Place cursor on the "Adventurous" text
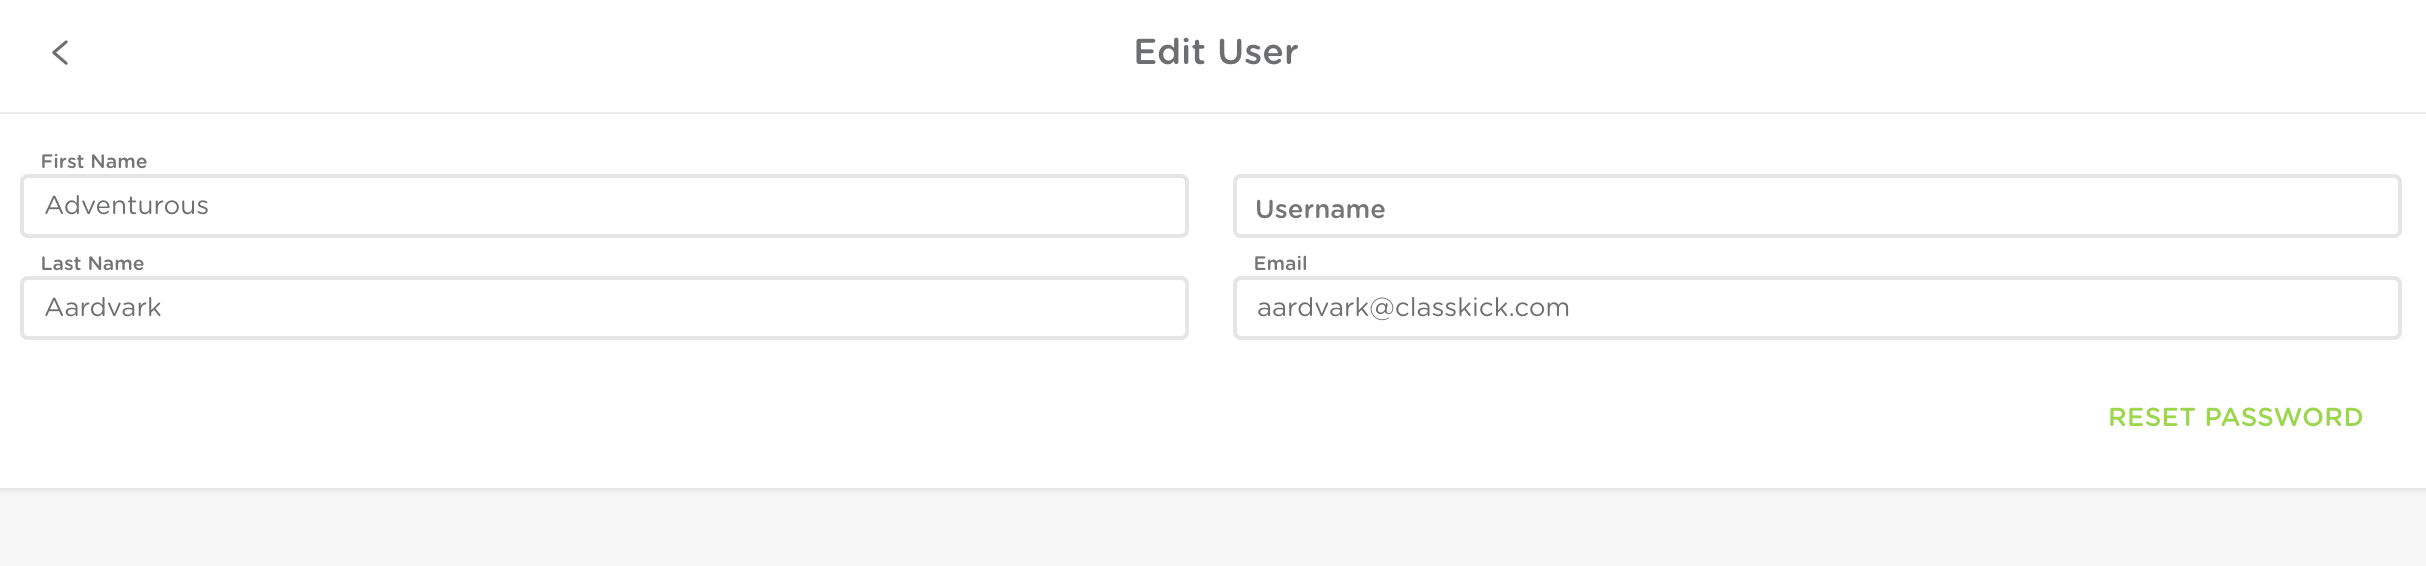The height and width of the screenshot is (566, 2426). [x=127, y=206]
